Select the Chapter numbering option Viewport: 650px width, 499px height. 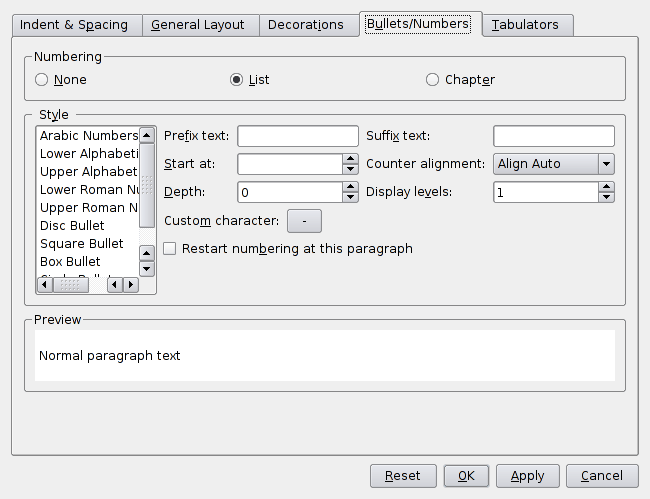(432, 80)
